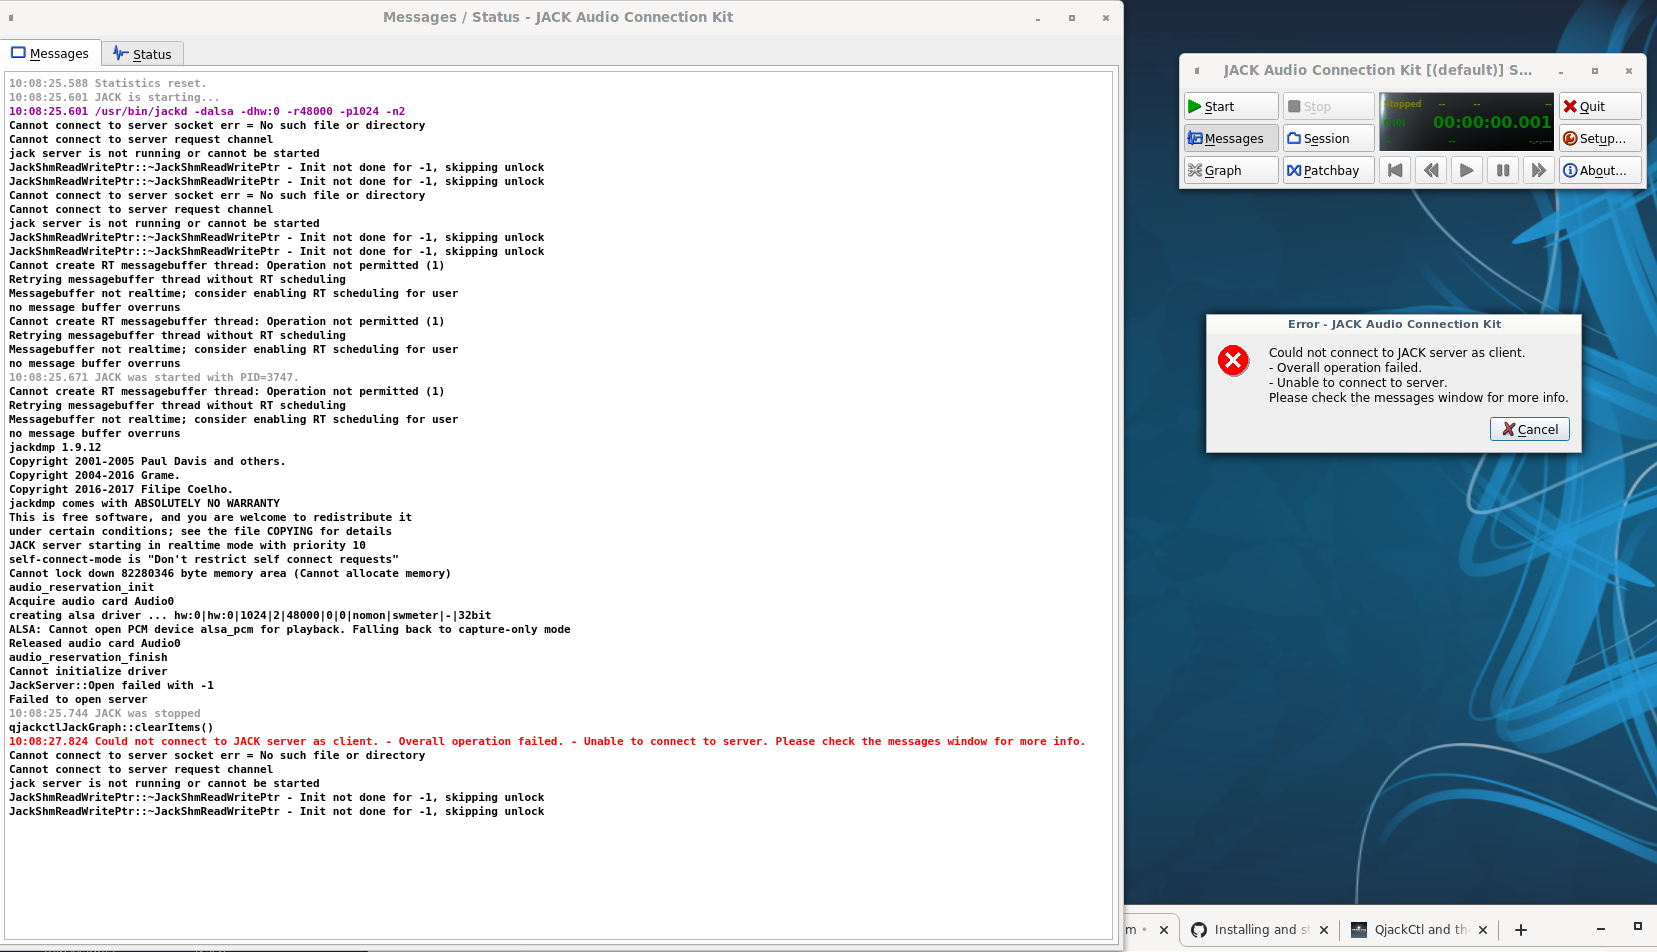The width and height of the screenshot is (1657, 952).
Task: Start transport play
Action: [x=1467, y=170]
